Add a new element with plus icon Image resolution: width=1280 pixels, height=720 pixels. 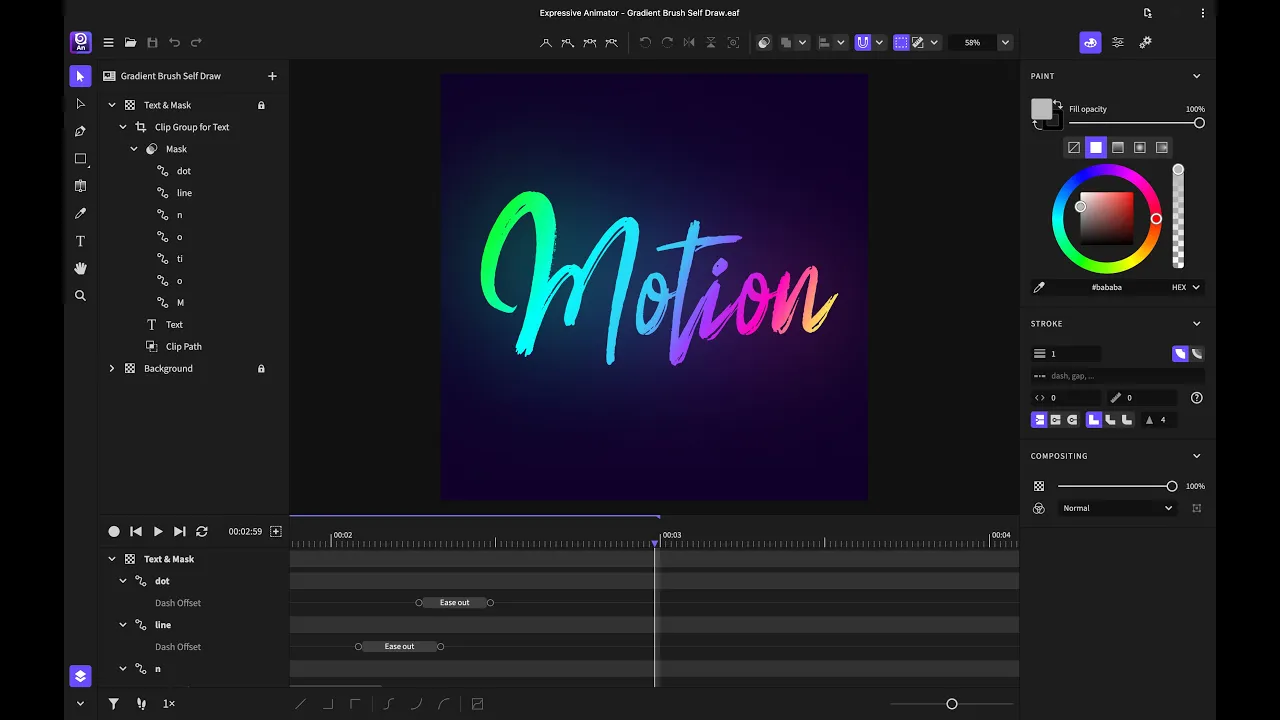tap(272, 76)
